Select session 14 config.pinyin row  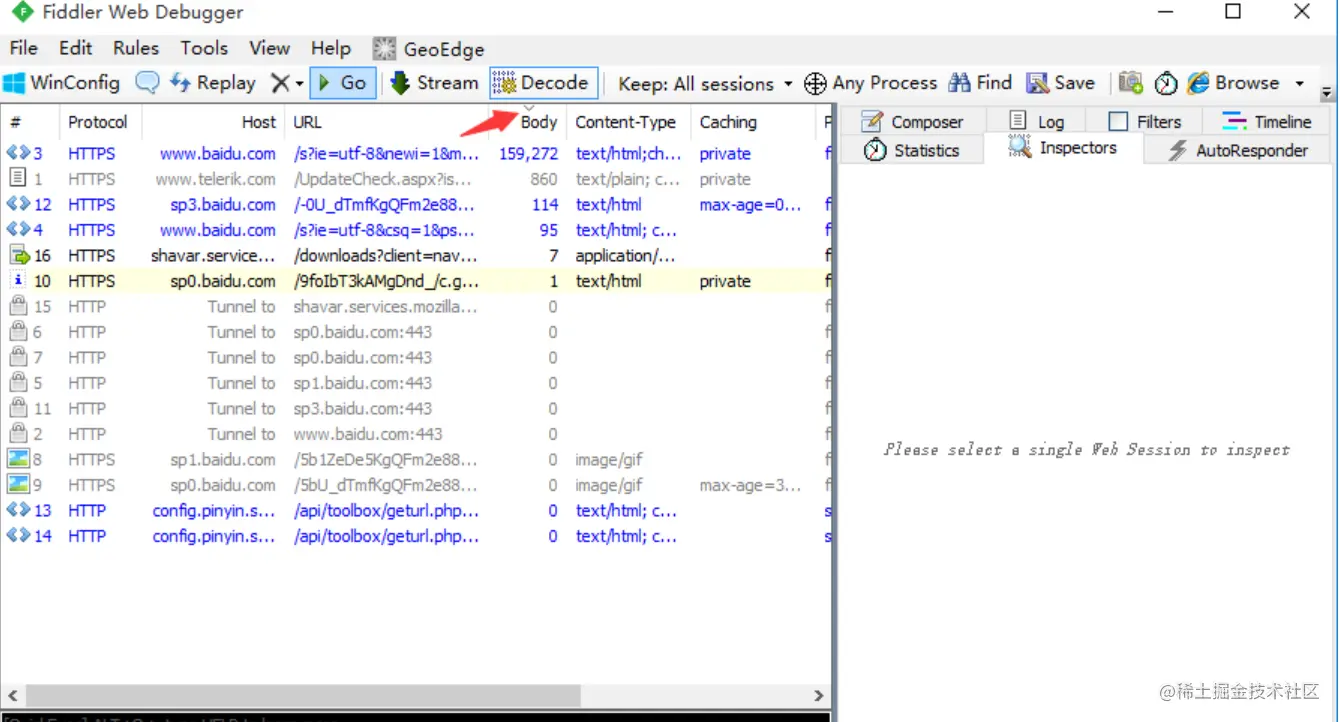[x=416, y=536]
